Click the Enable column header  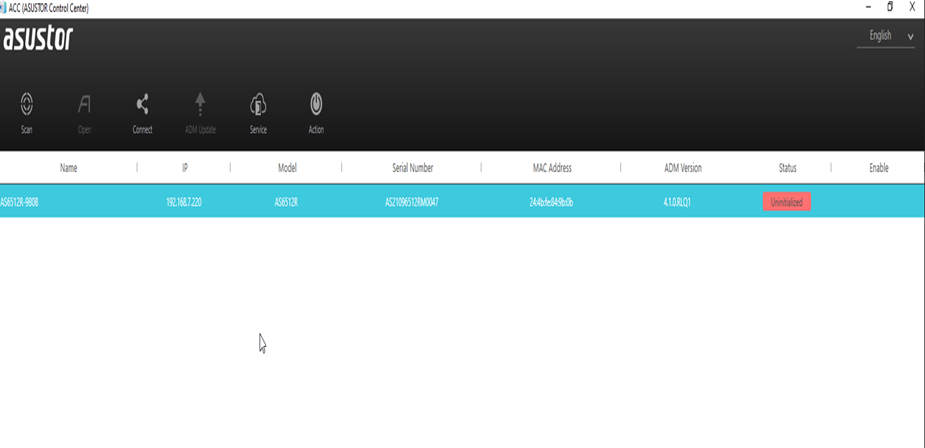878,168
